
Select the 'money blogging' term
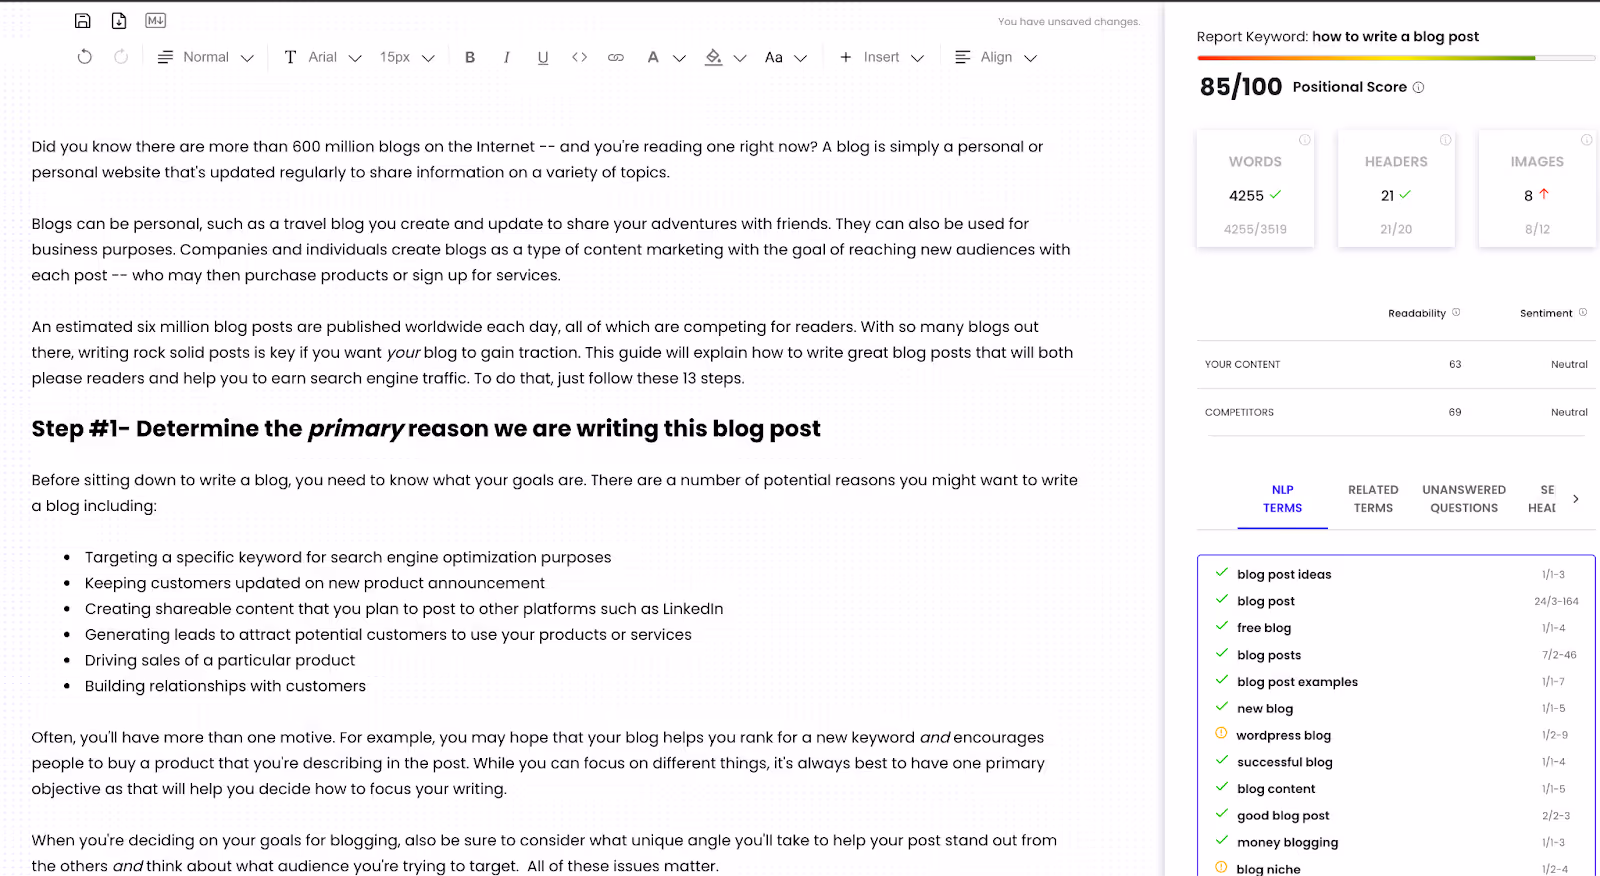pos(1287,842)
